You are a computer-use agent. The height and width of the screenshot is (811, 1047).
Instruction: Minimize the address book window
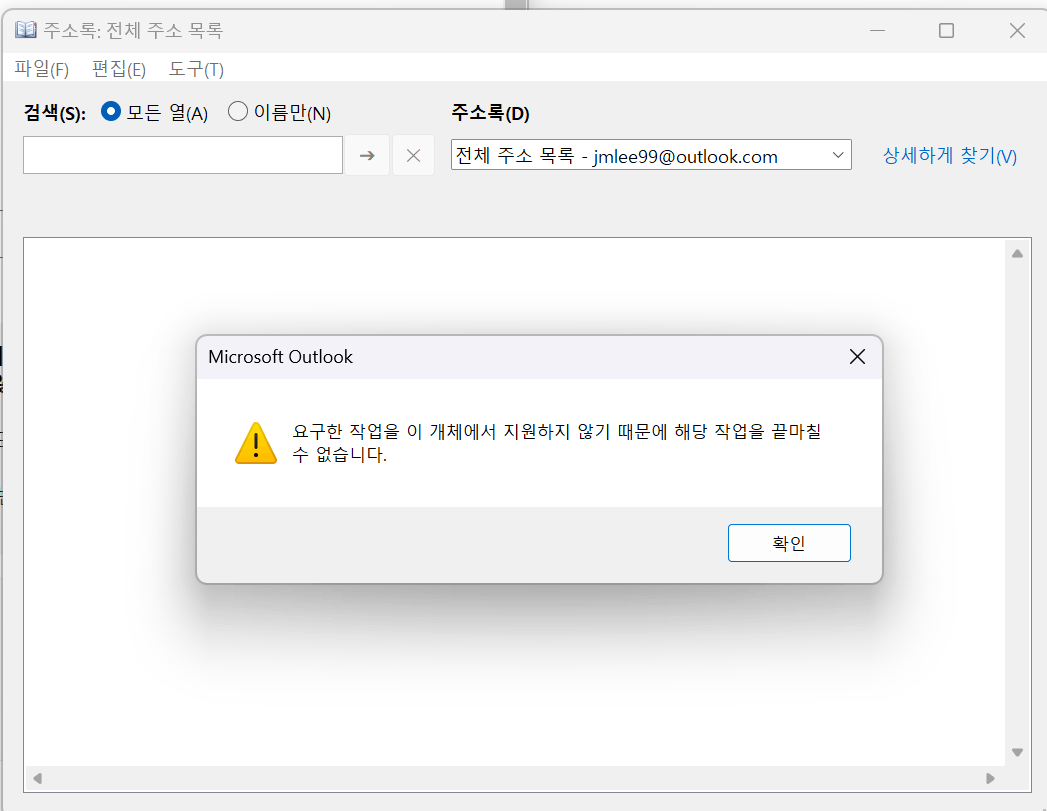[877, 30]
